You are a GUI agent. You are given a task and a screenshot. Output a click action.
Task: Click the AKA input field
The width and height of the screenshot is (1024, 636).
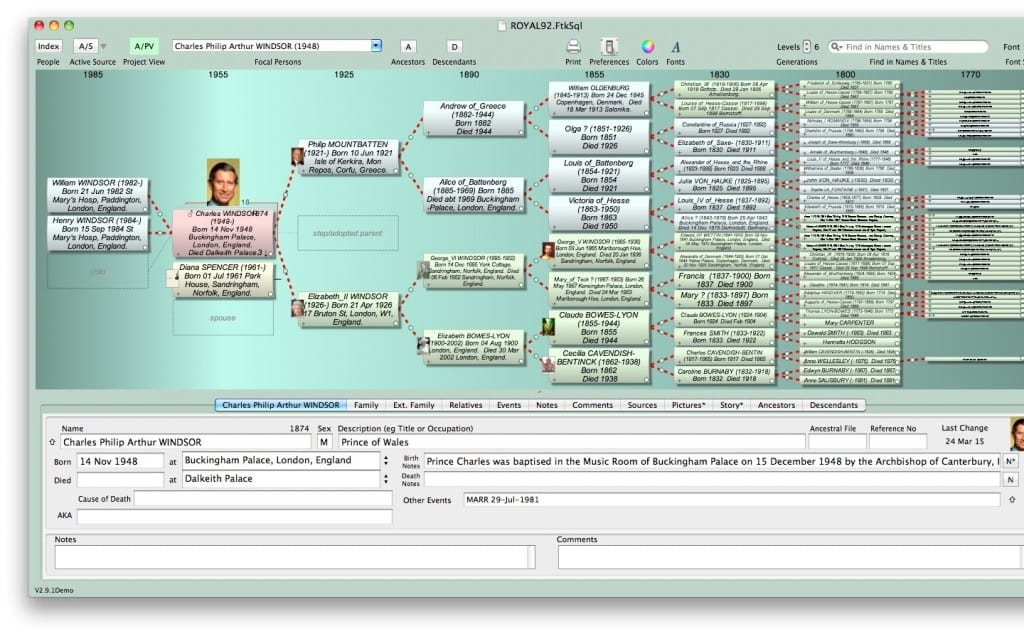tap(234, 516)
